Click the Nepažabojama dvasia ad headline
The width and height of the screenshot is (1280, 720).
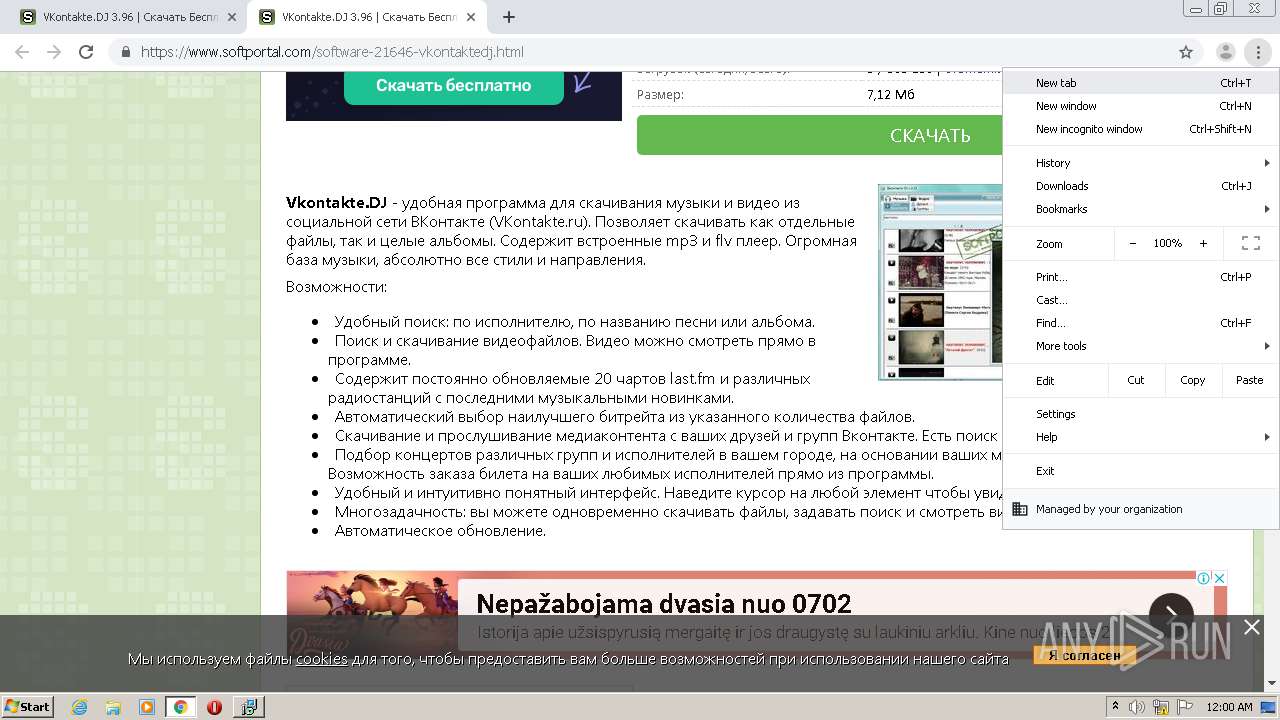[x=664, y=603]
